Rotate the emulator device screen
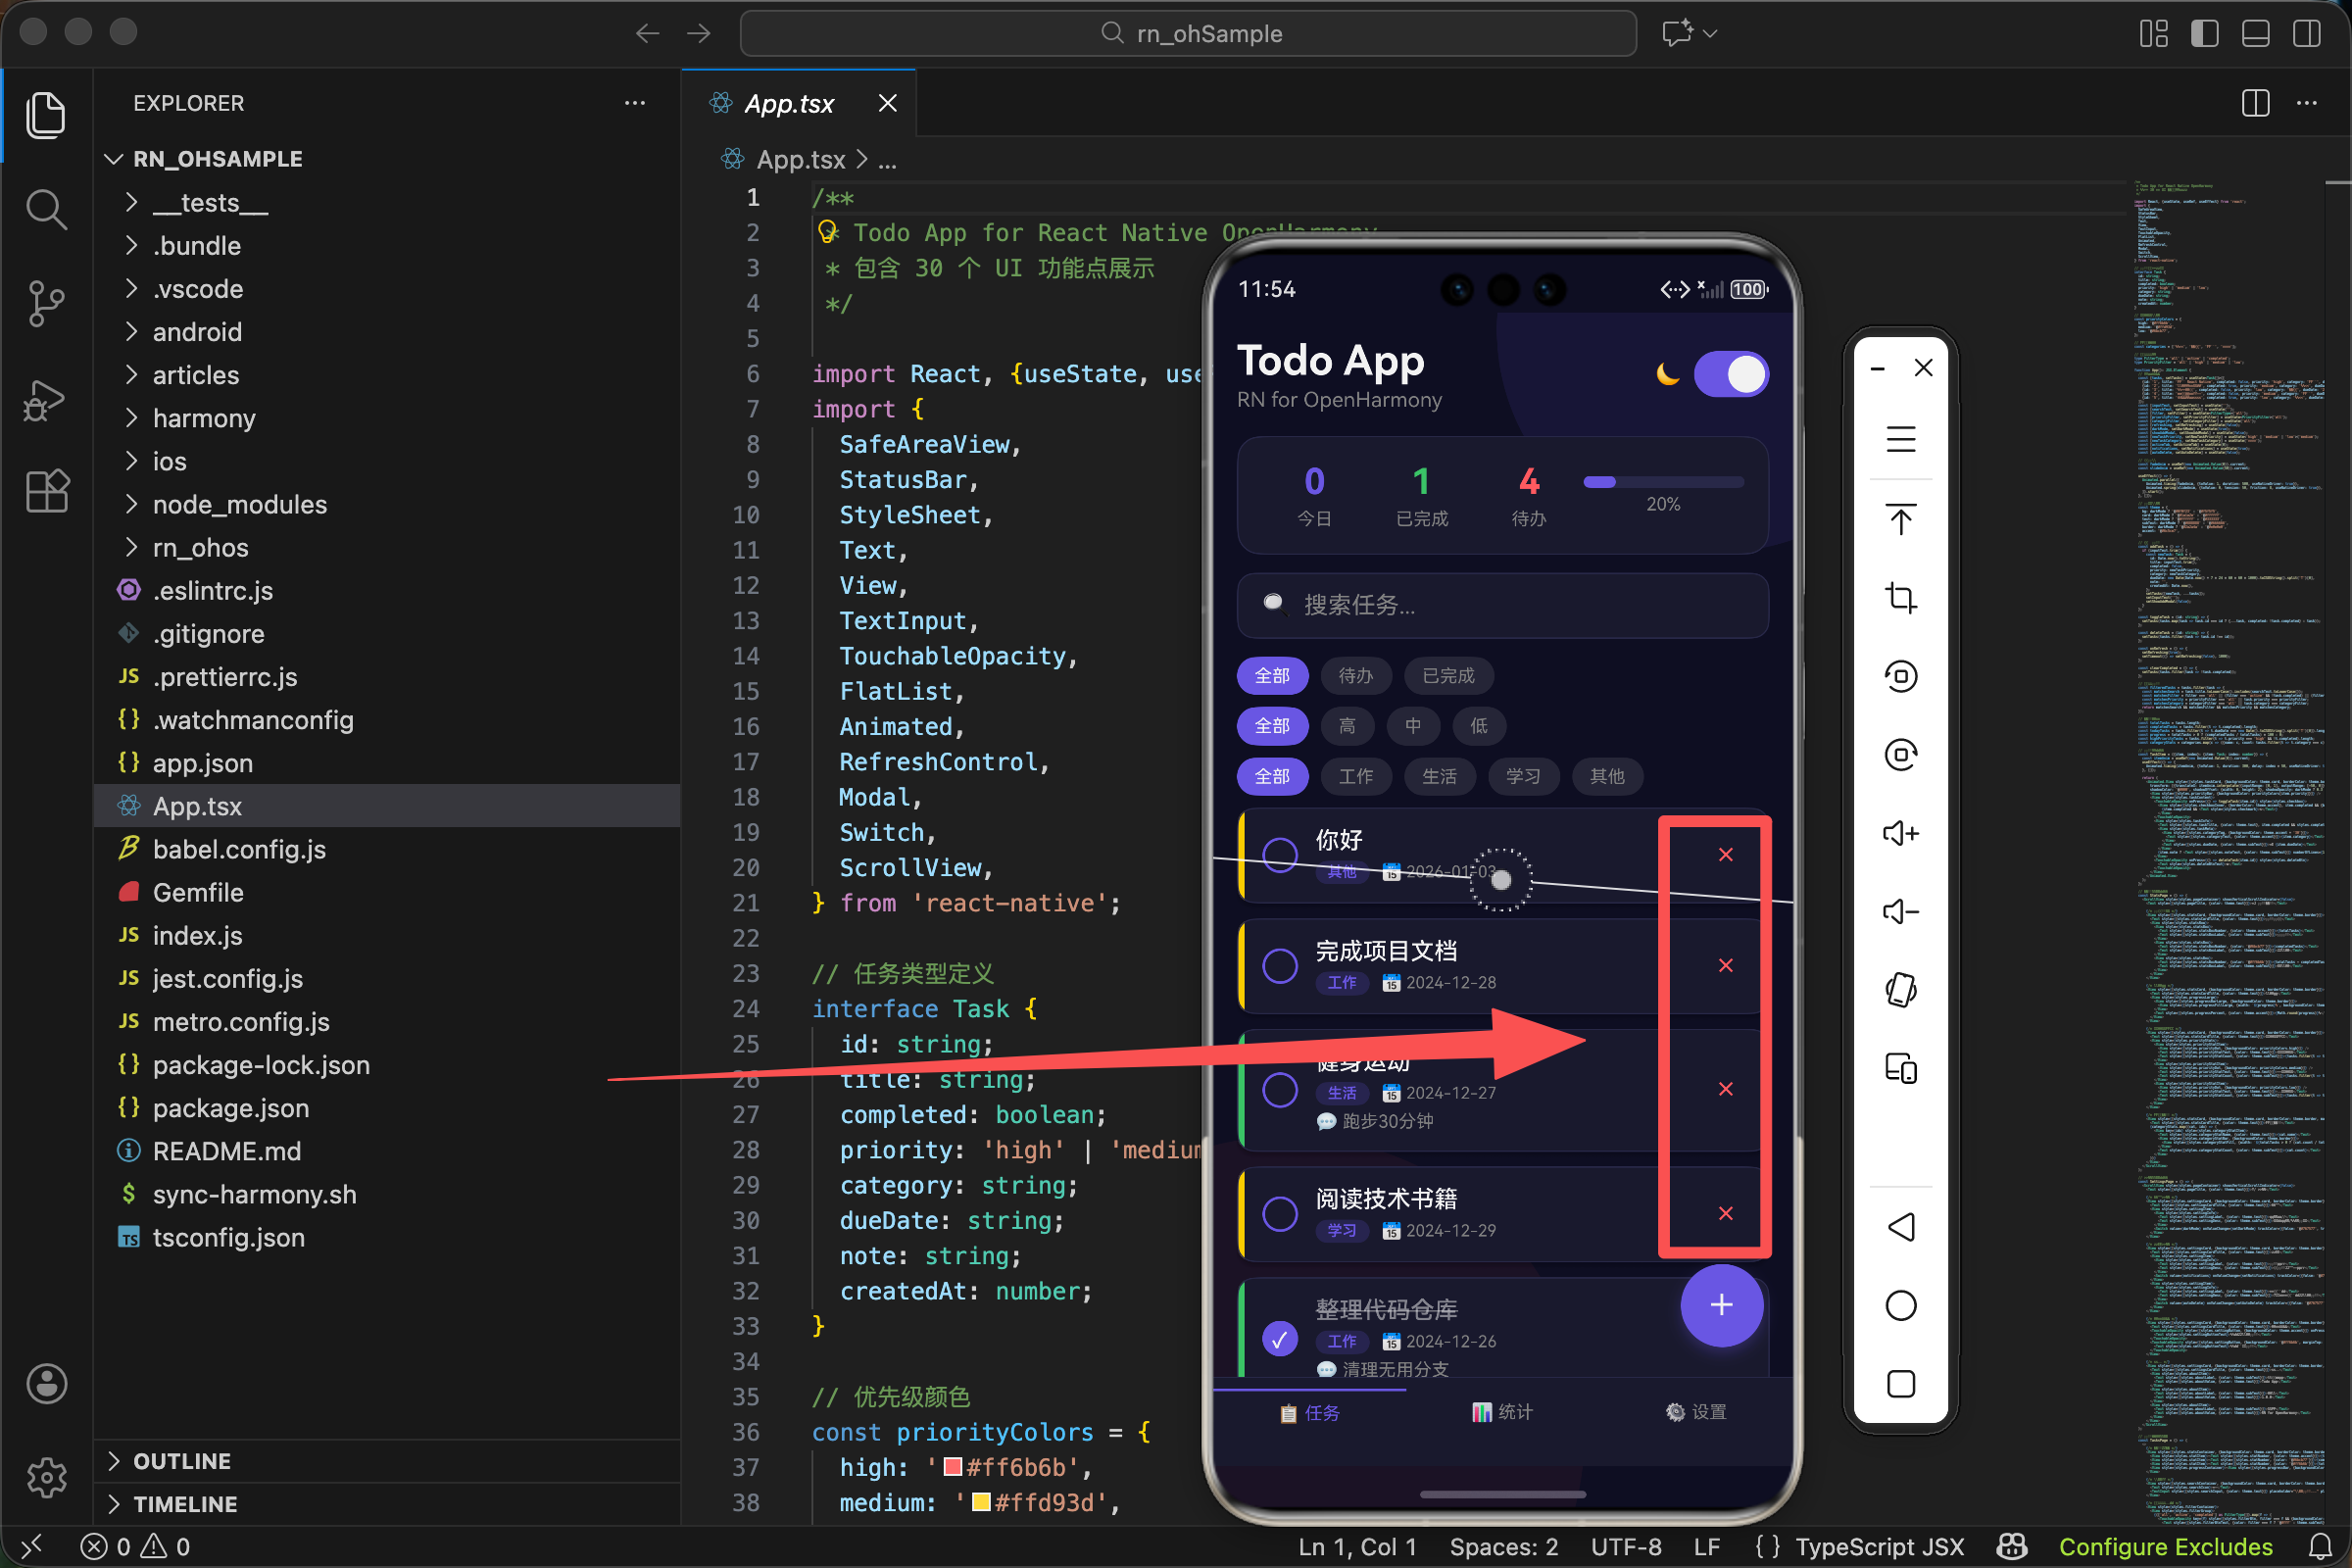 (x=1901, y=990)
